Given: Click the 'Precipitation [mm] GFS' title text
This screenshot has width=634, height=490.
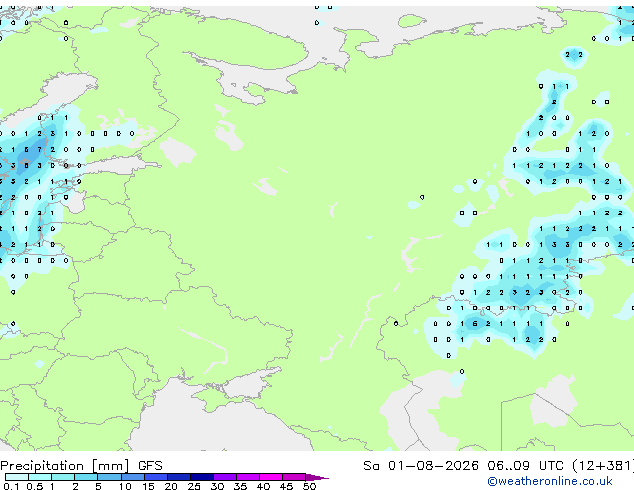Looking at the screenshot, I should [x=81, y=466].
